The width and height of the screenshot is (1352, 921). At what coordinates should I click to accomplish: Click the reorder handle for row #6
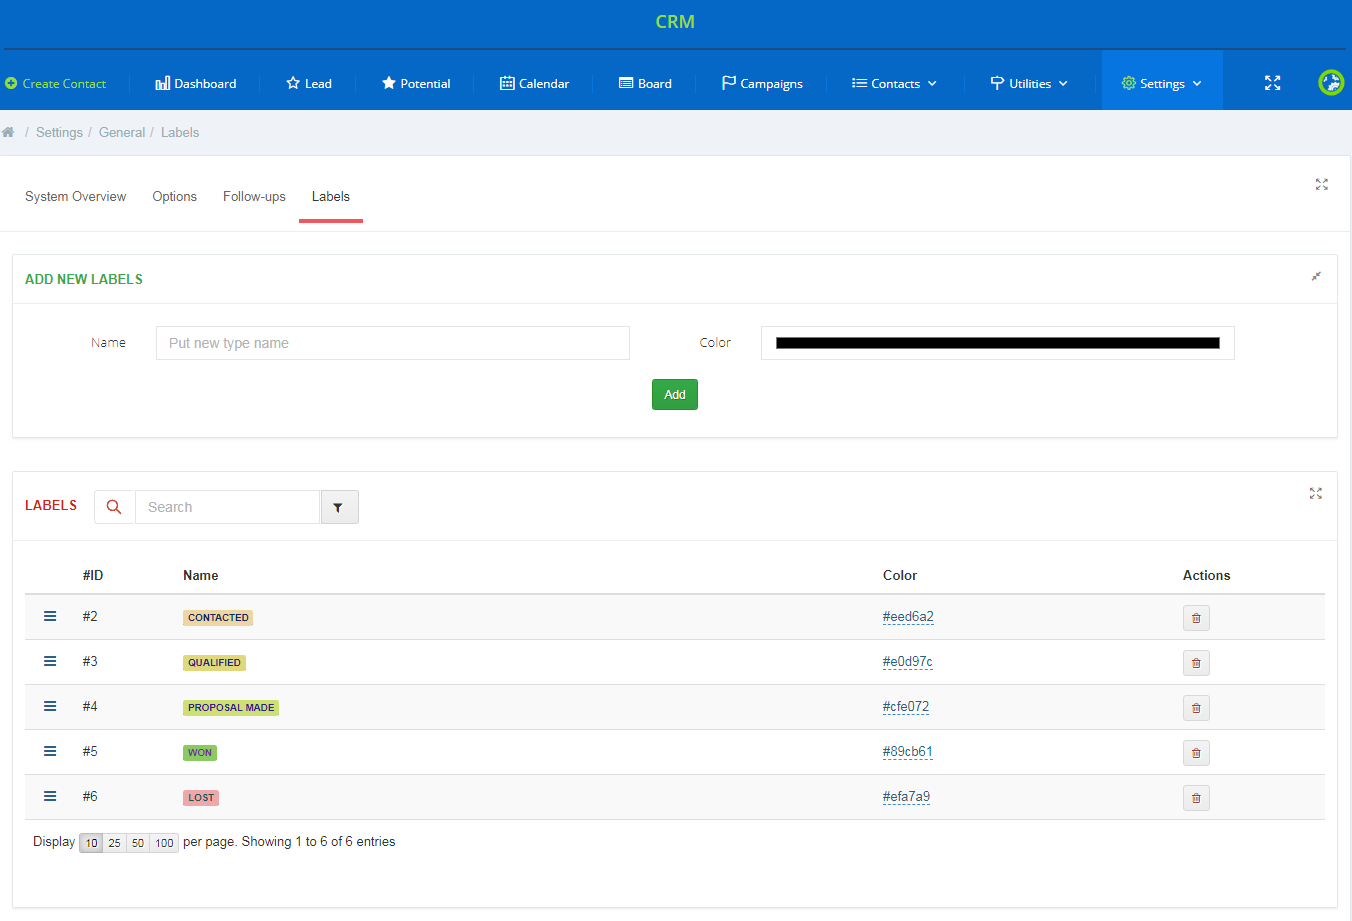coord(50,796)
